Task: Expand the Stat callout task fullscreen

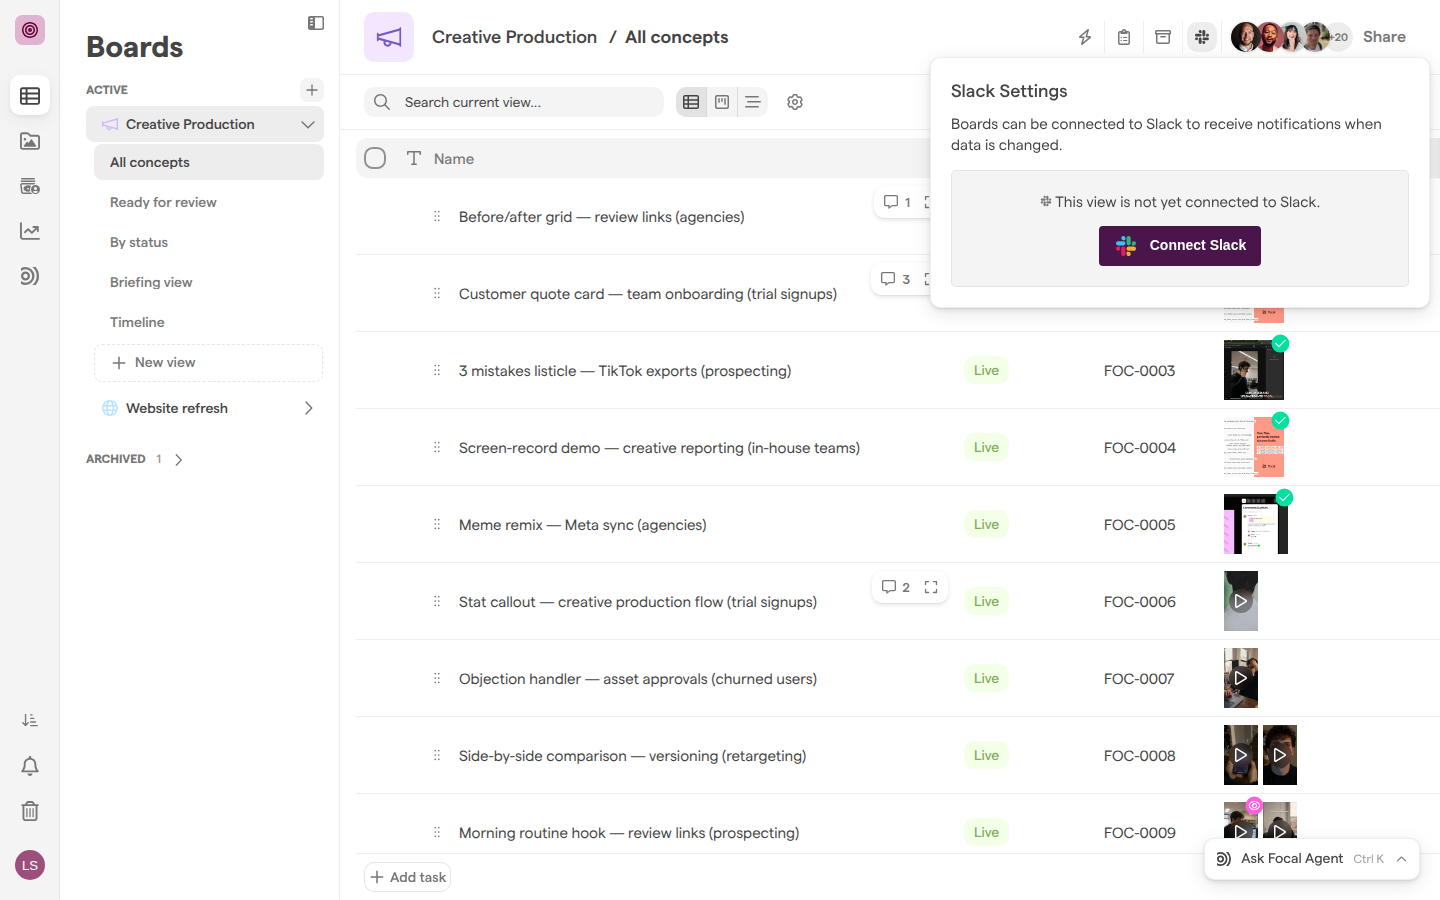Action: coord(931,587)
